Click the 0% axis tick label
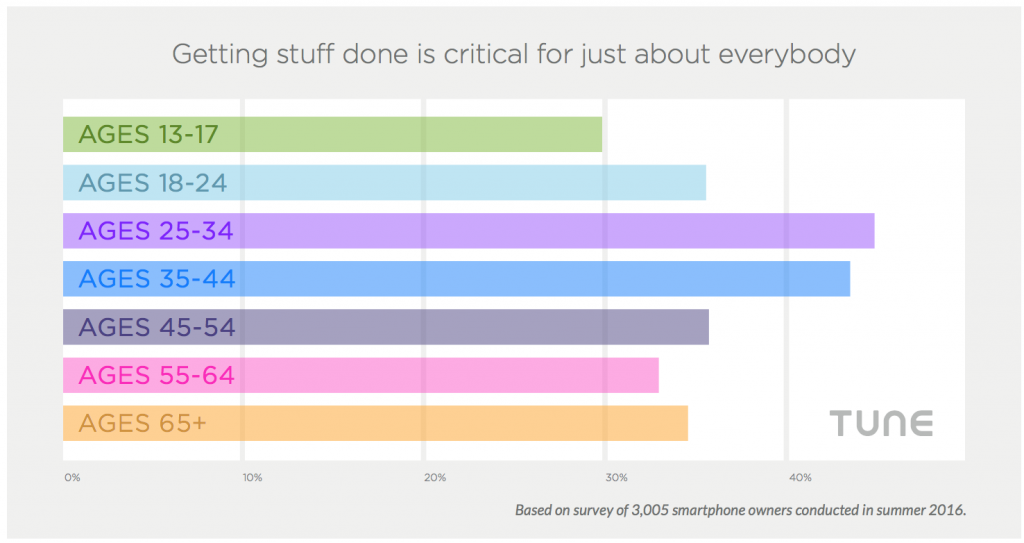 click(72, 478)
